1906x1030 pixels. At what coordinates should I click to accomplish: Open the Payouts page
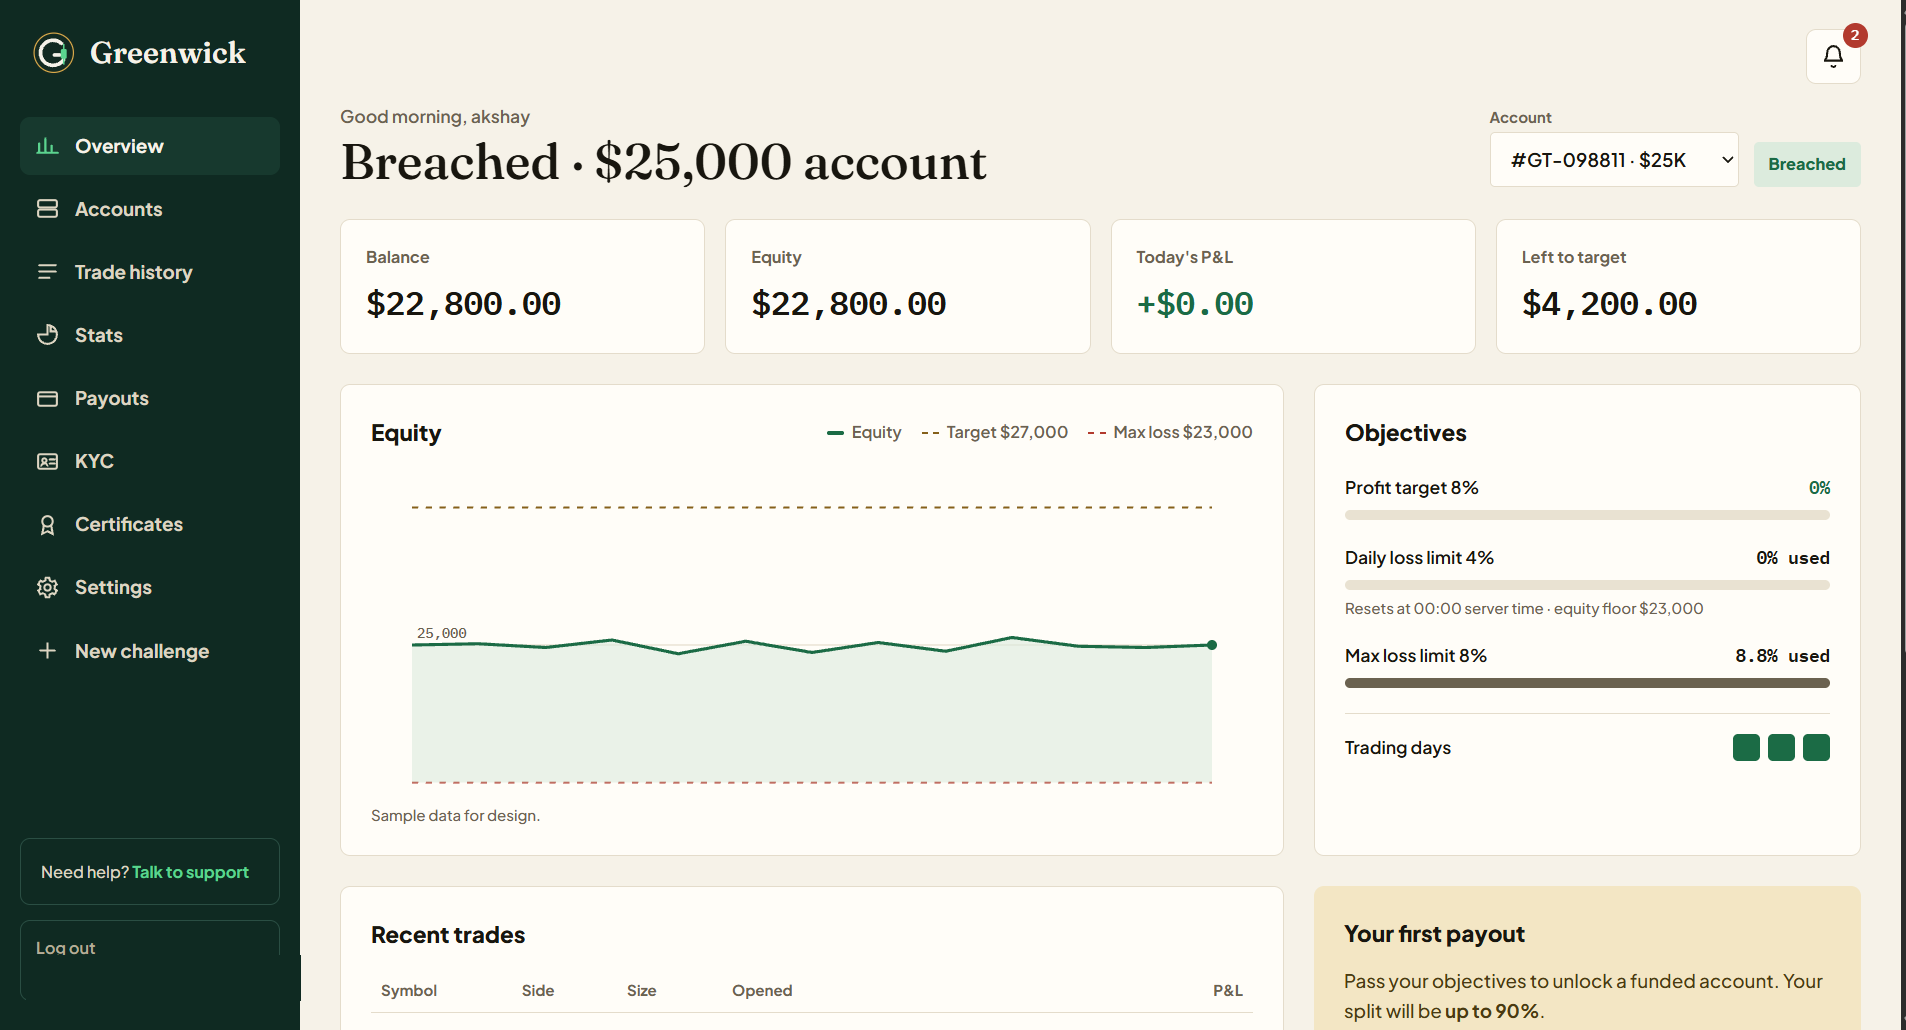pos(150,398)
